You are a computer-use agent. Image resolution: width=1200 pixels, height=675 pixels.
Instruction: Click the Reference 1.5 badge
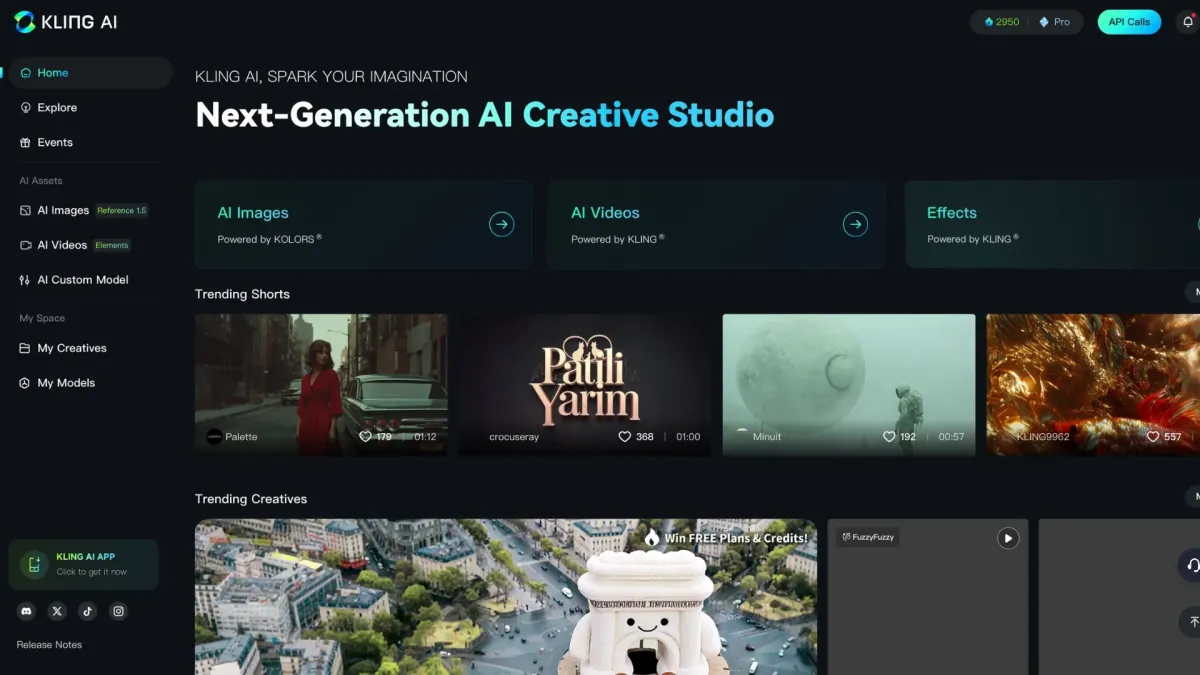[x=122, y=211]
